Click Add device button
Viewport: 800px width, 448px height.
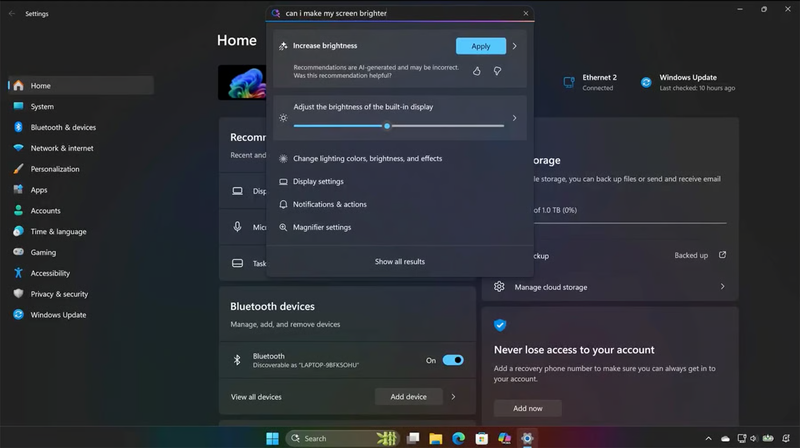409,396
